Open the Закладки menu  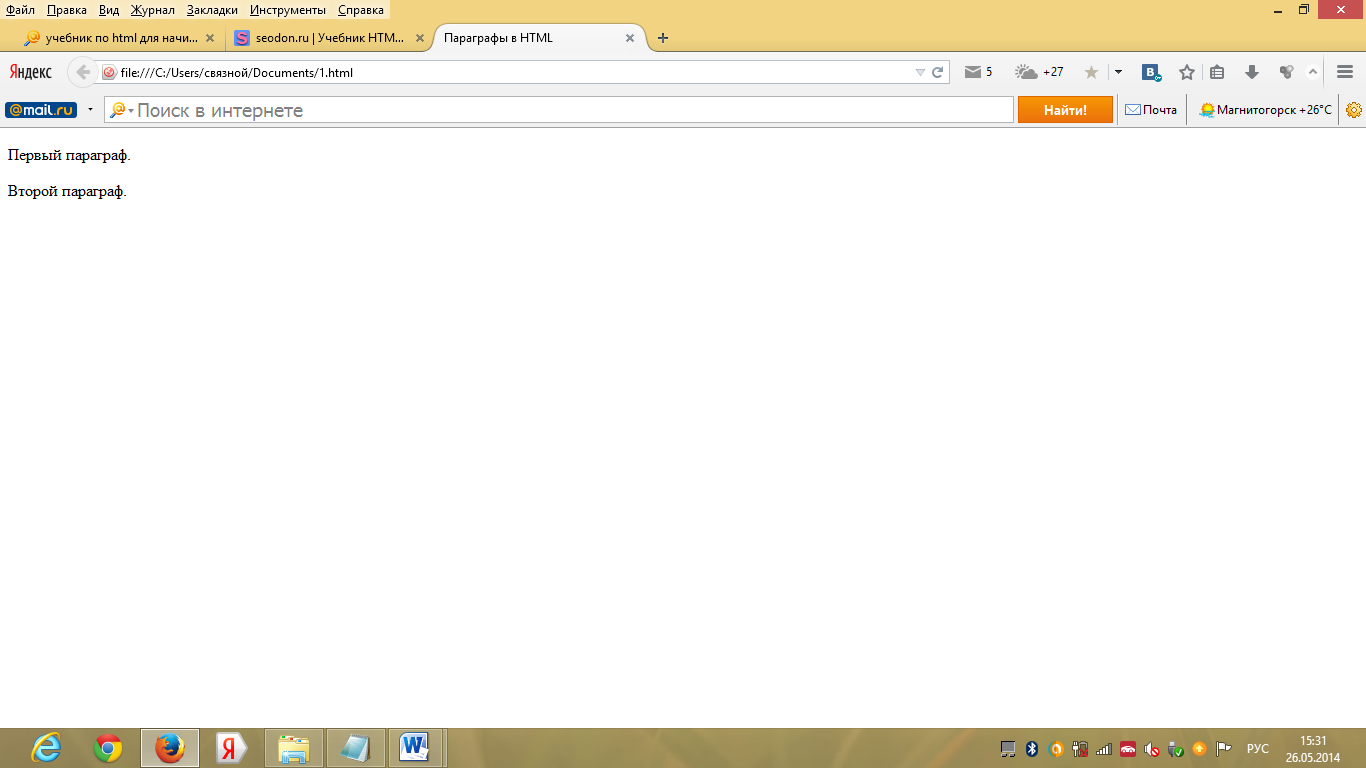tap(213, 10)
